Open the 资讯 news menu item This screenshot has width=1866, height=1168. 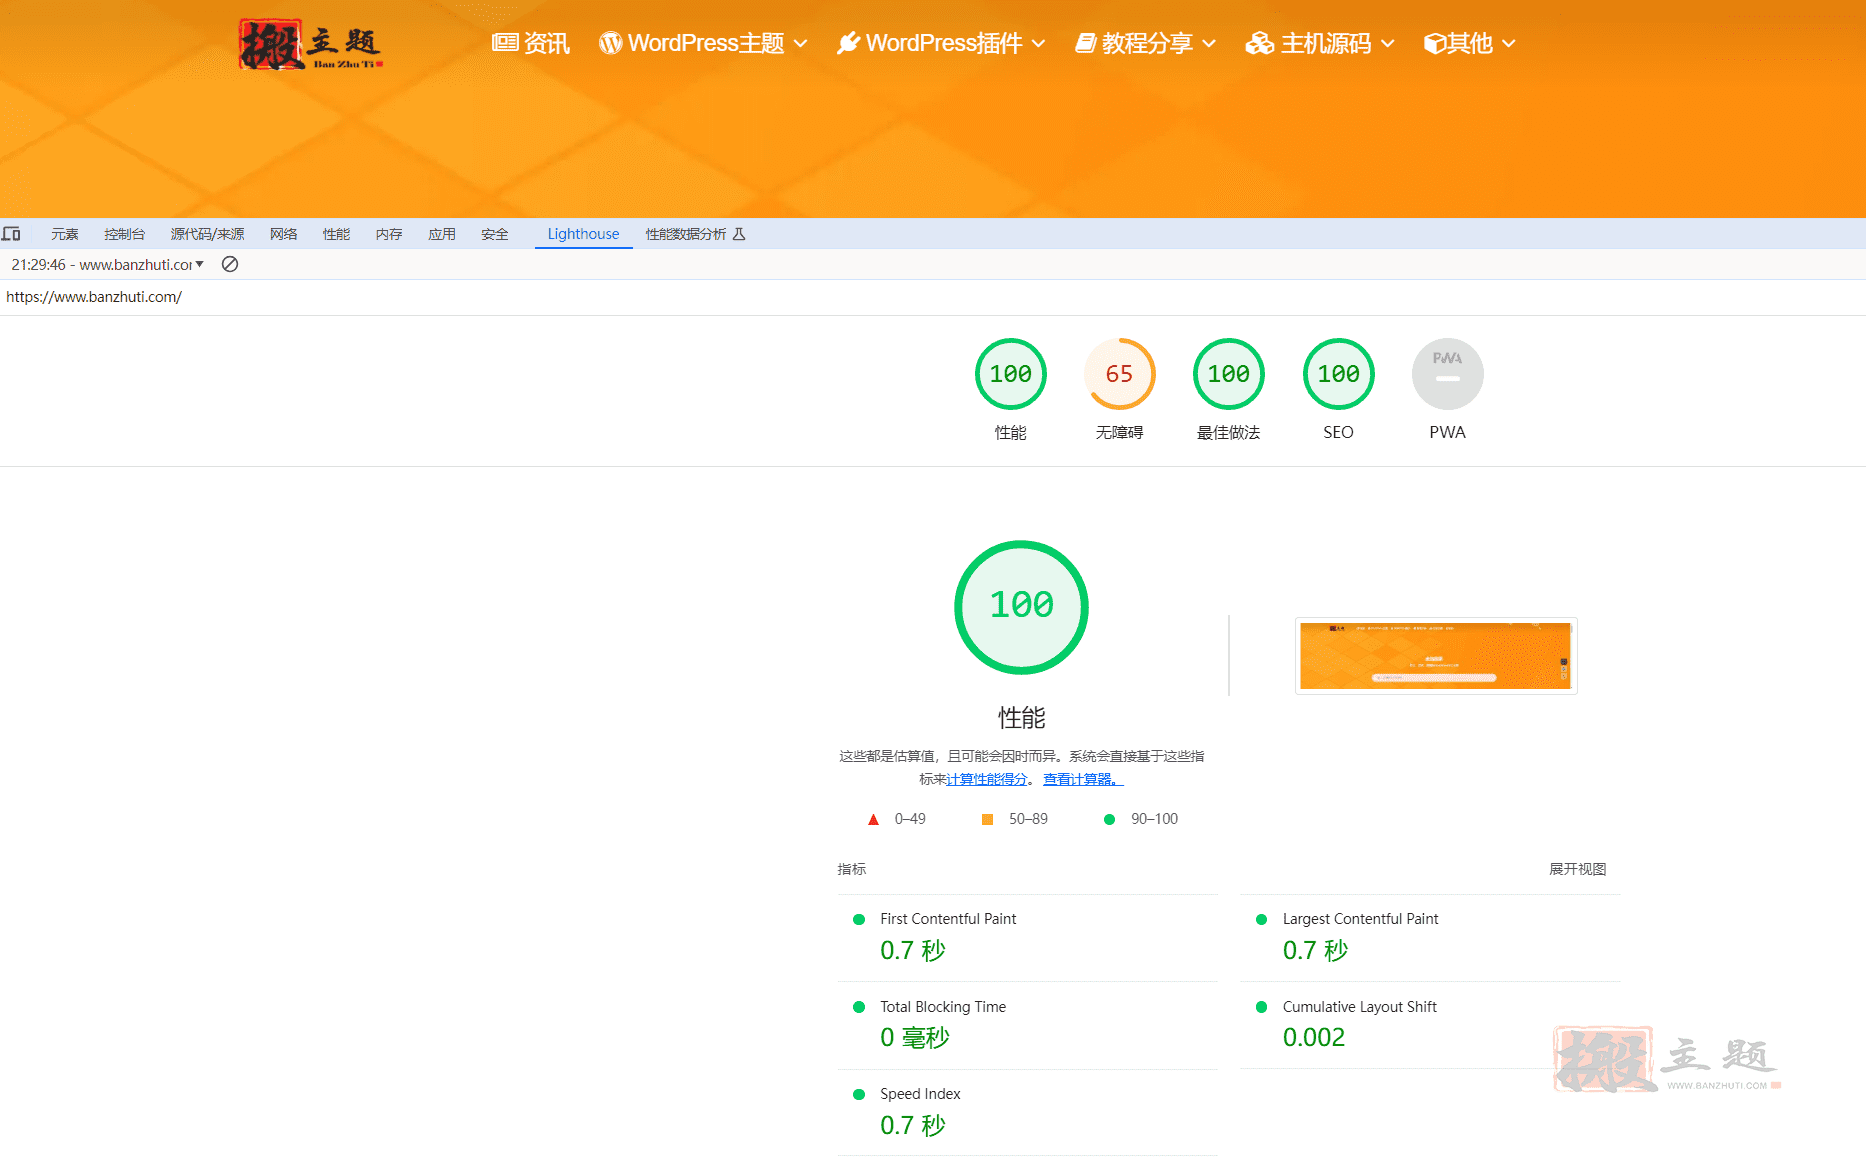531,43
